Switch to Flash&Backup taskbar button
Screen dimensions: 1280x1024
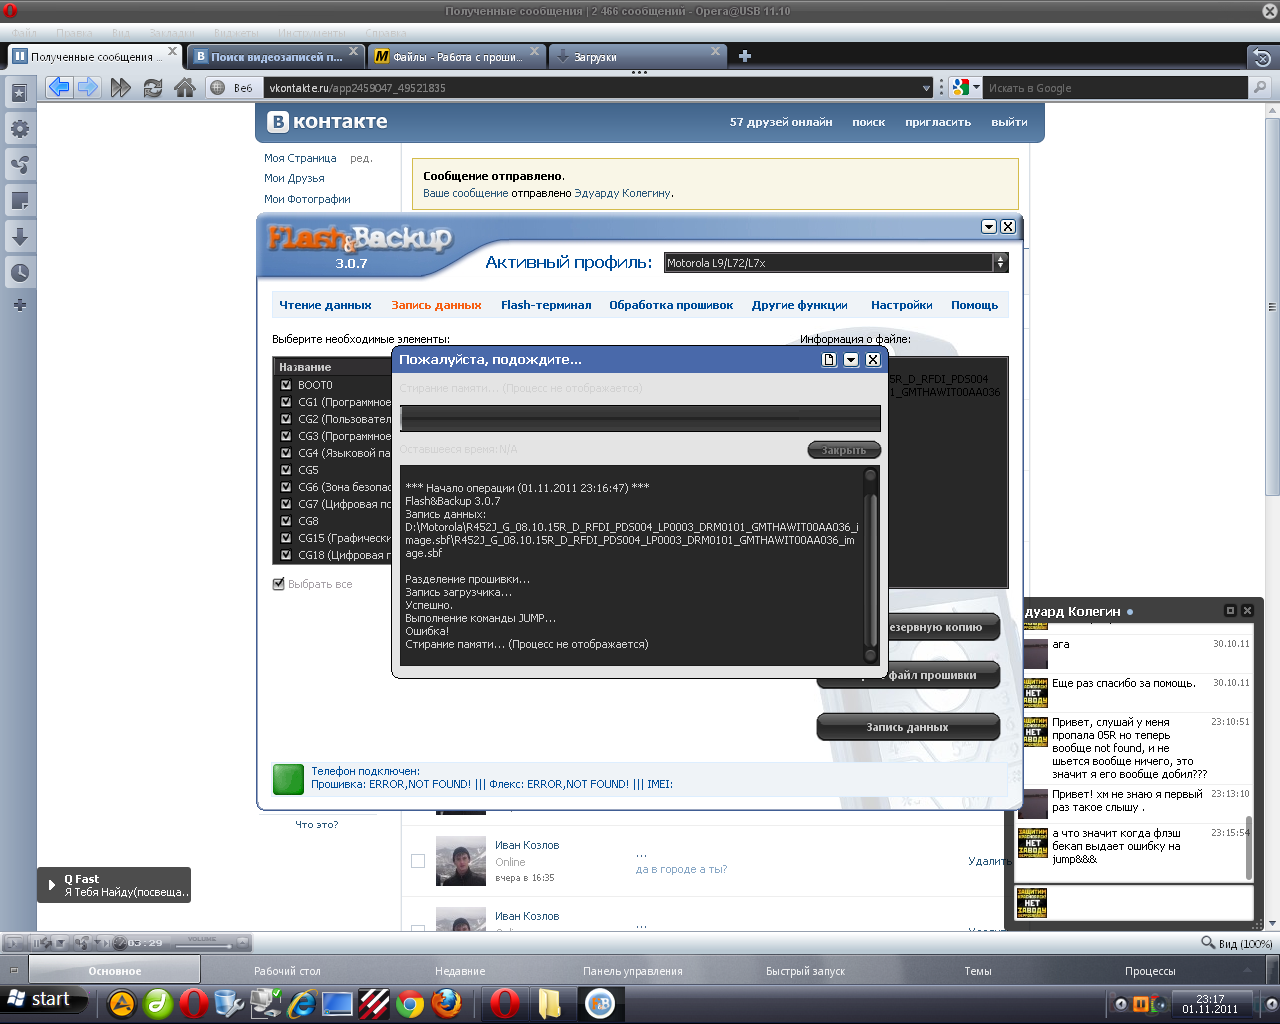click(x=600, y=1003)
